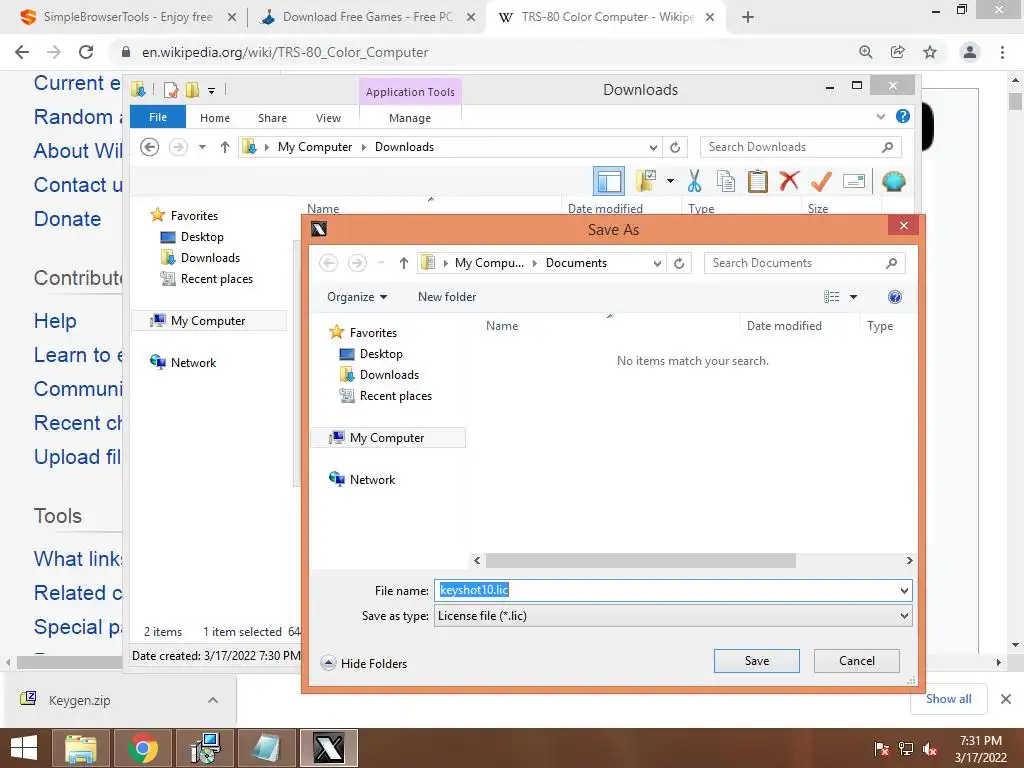The height and width of the screenshot is (768, 1024).
Task: Click the Chrome icon in the taskbar
Action: tap(142, 748)
